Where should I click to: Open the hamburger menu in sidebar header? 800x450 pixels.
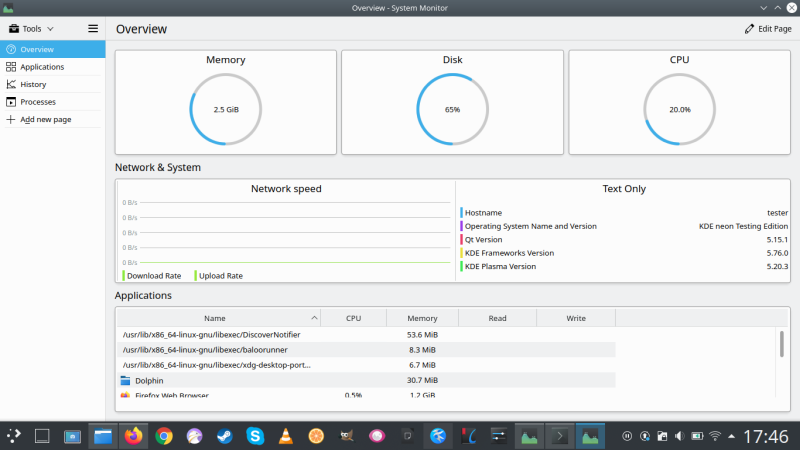[x=93, y=29]
